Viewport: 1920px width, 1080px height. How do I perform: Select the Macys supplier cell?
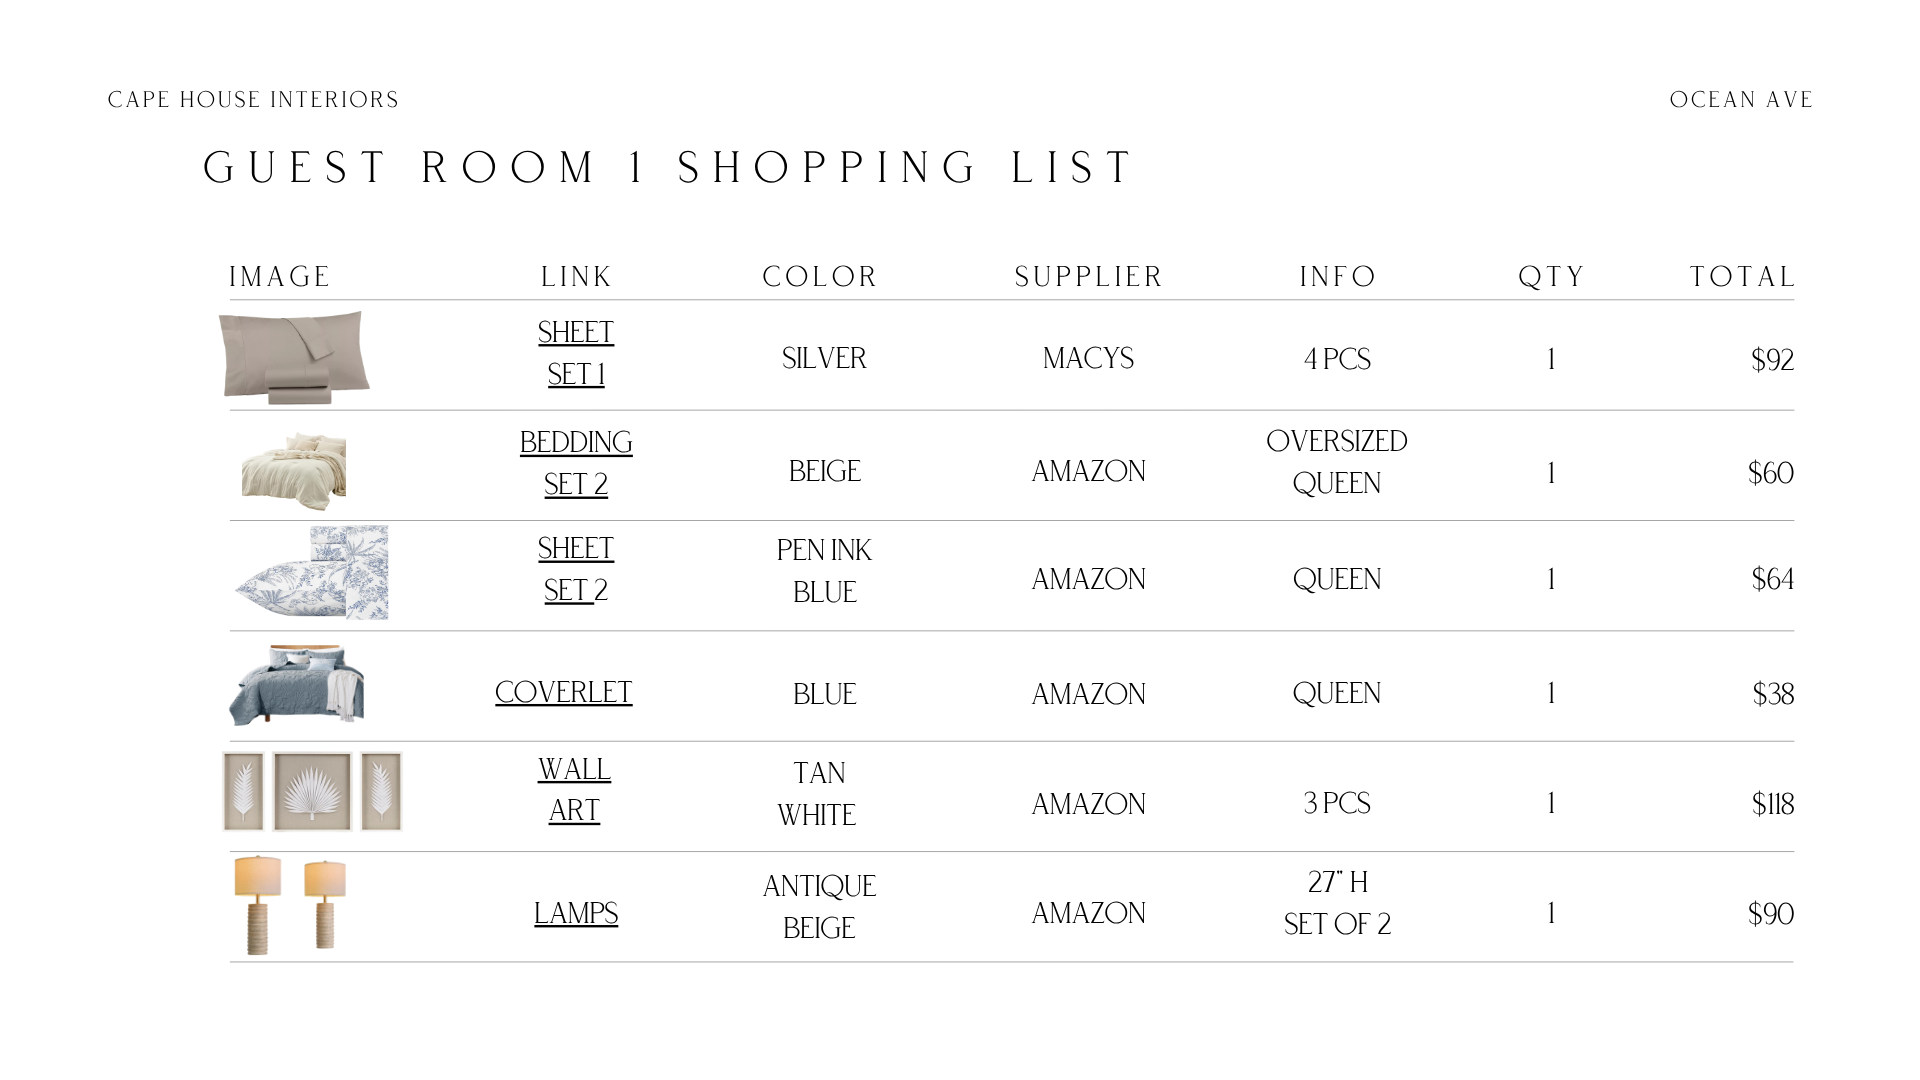pos(1088,358)
